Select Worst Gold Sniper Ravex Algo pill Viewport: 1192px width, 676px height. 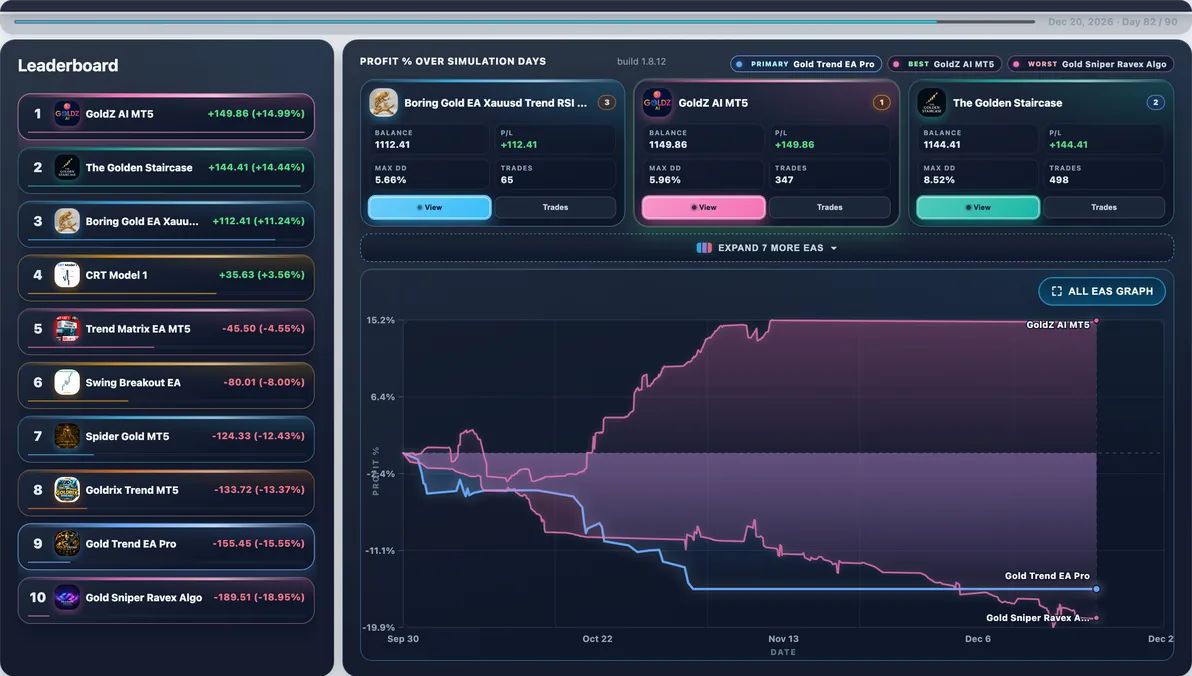[x=1091, y=64]
